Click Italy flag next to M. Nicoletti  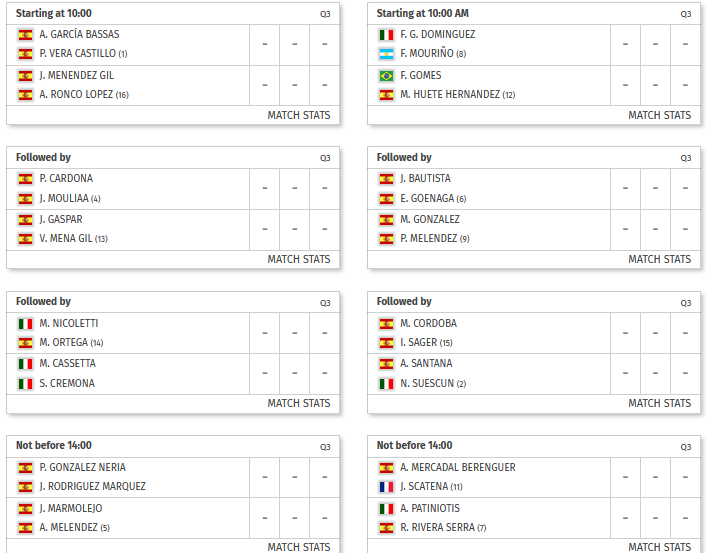point(26,324)
